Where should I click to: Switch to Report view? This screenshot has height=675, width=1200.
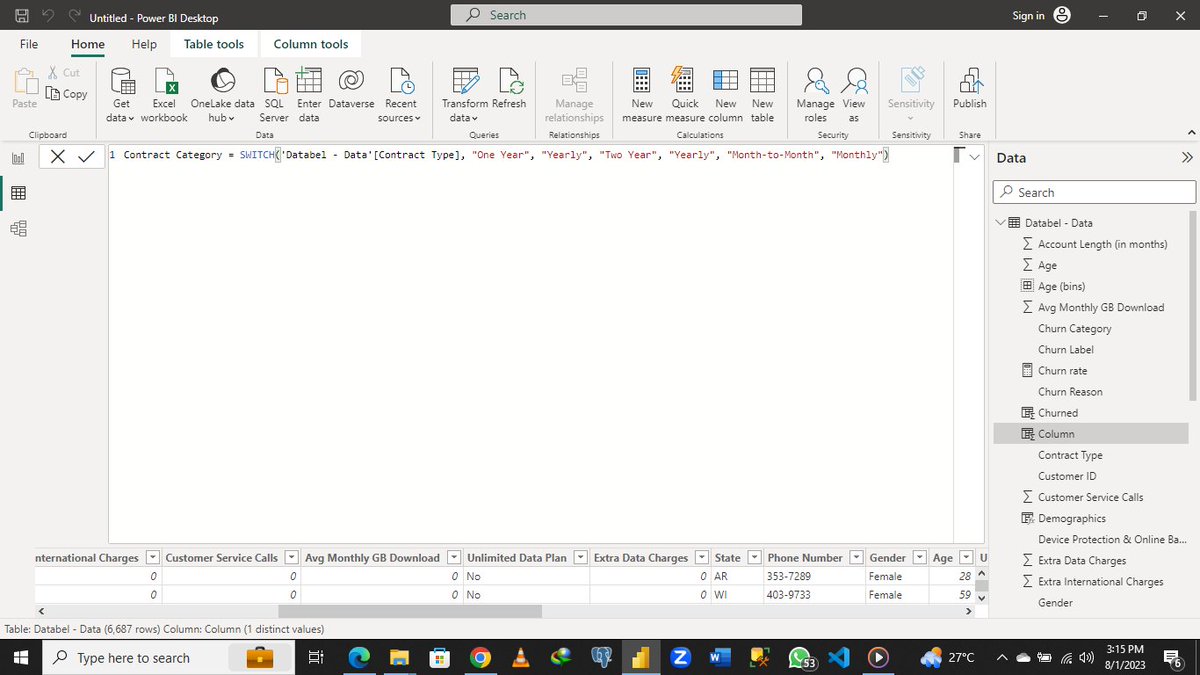[18, 159]
